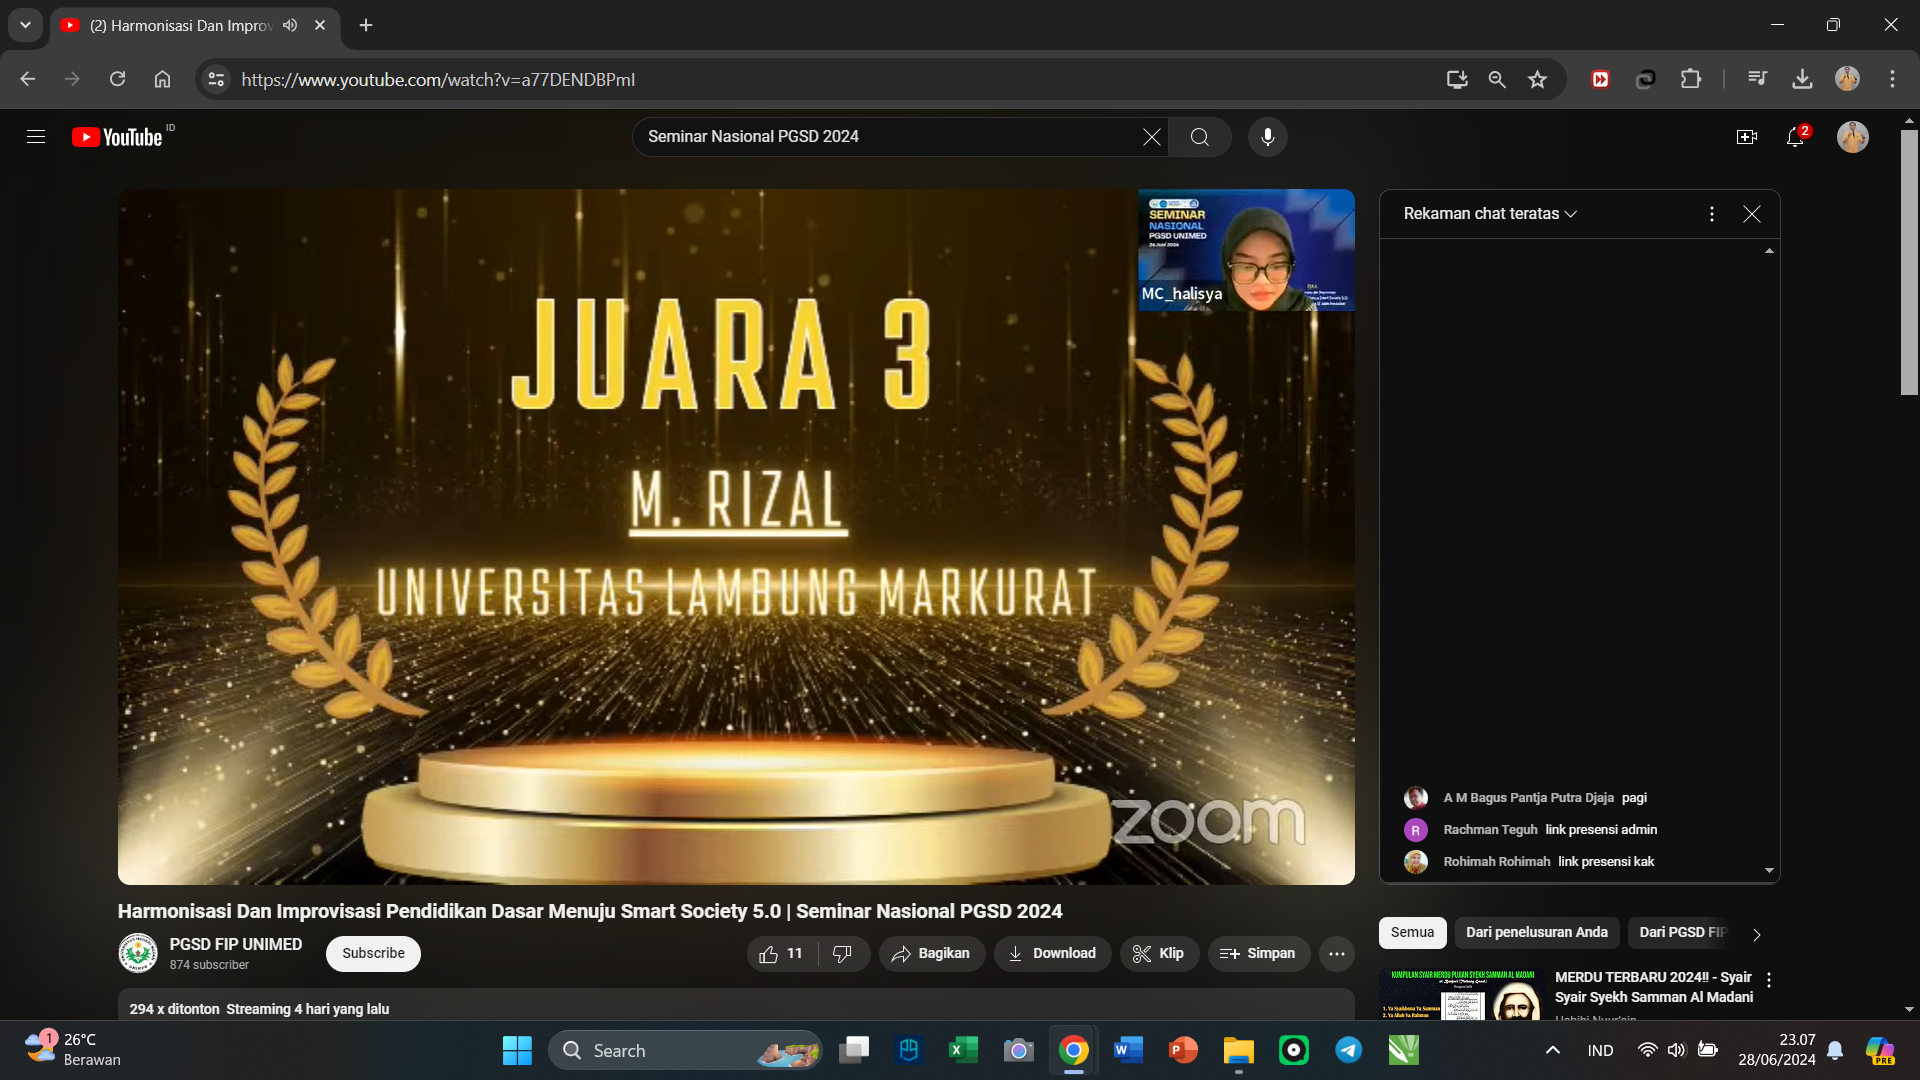Open PGSD FIP UNIMED channel avatar
The image size is (1920, 1080).
[138, 953]
